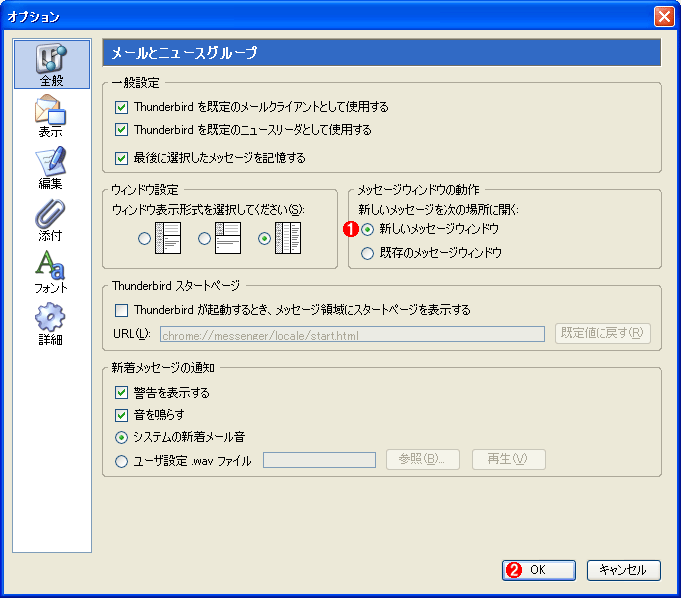Open the 編集 (Composition) pencil icon
The height and width of the screenshot is (598, 681).
51,168
